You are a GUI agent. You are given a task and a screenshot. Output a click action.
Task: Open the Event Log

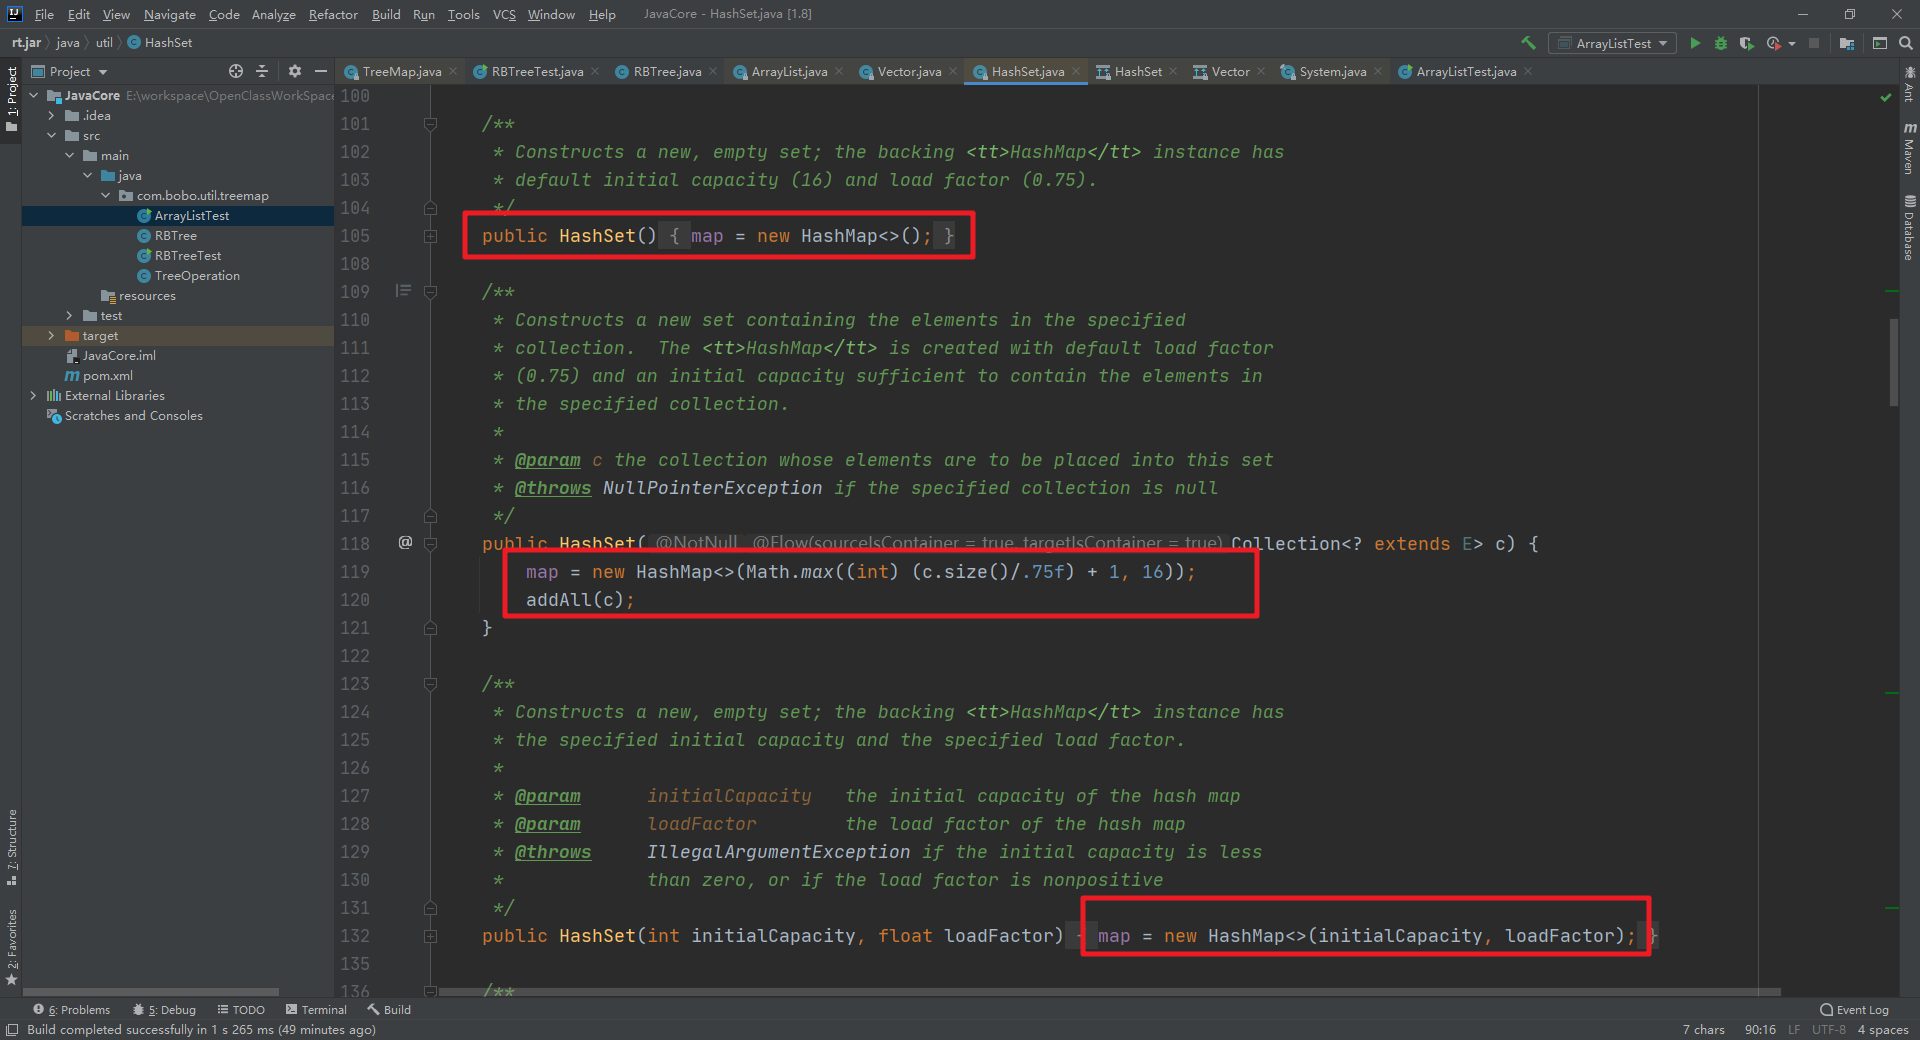(1854, 1009)
